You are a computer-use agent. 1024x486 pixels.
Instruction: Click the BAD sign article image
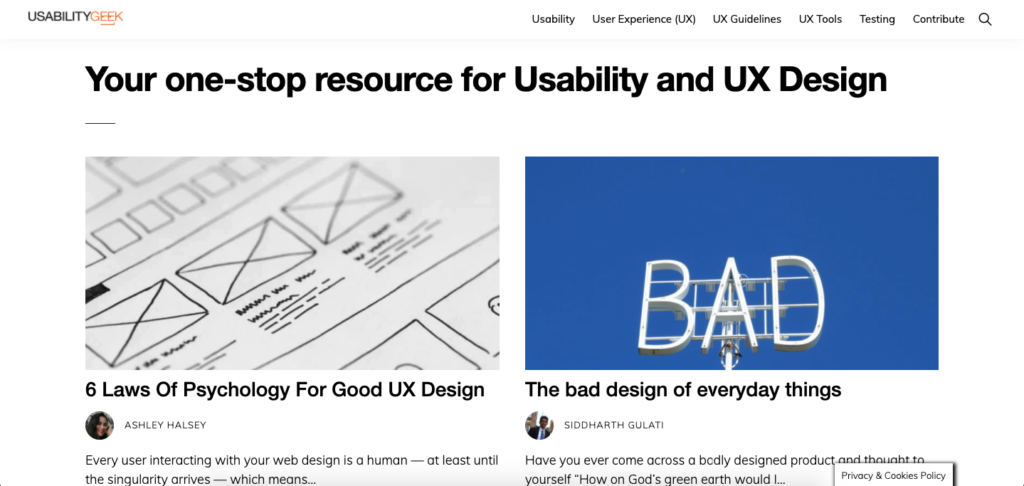coord(731,263)
